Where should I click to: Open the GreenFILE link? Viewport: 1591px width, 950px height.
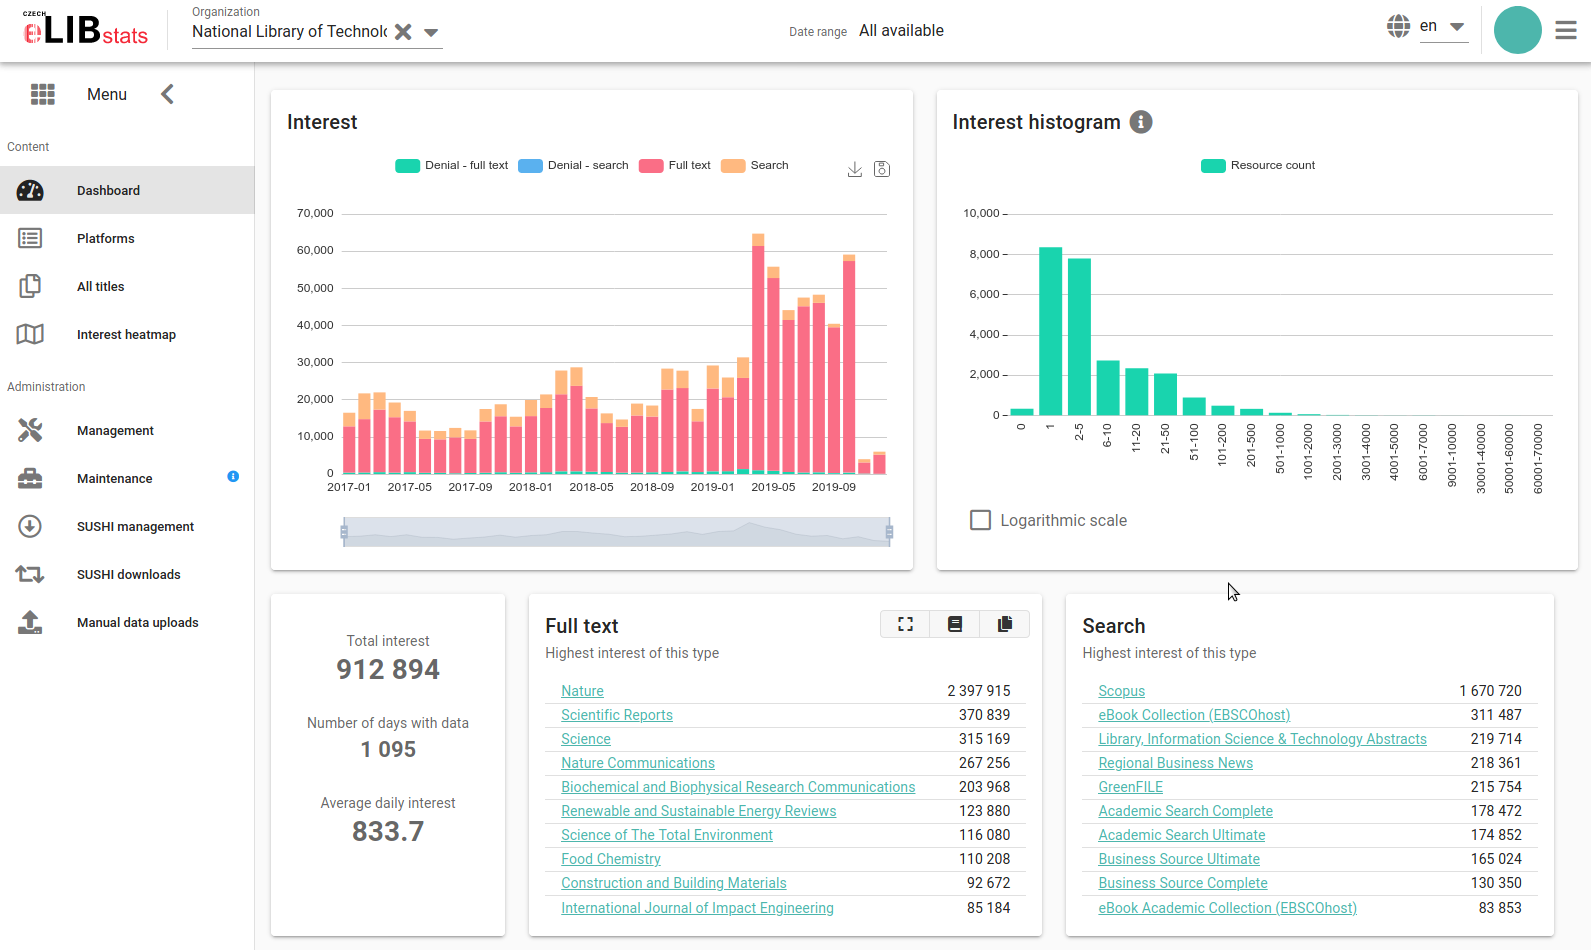(x=1130, y=787)
